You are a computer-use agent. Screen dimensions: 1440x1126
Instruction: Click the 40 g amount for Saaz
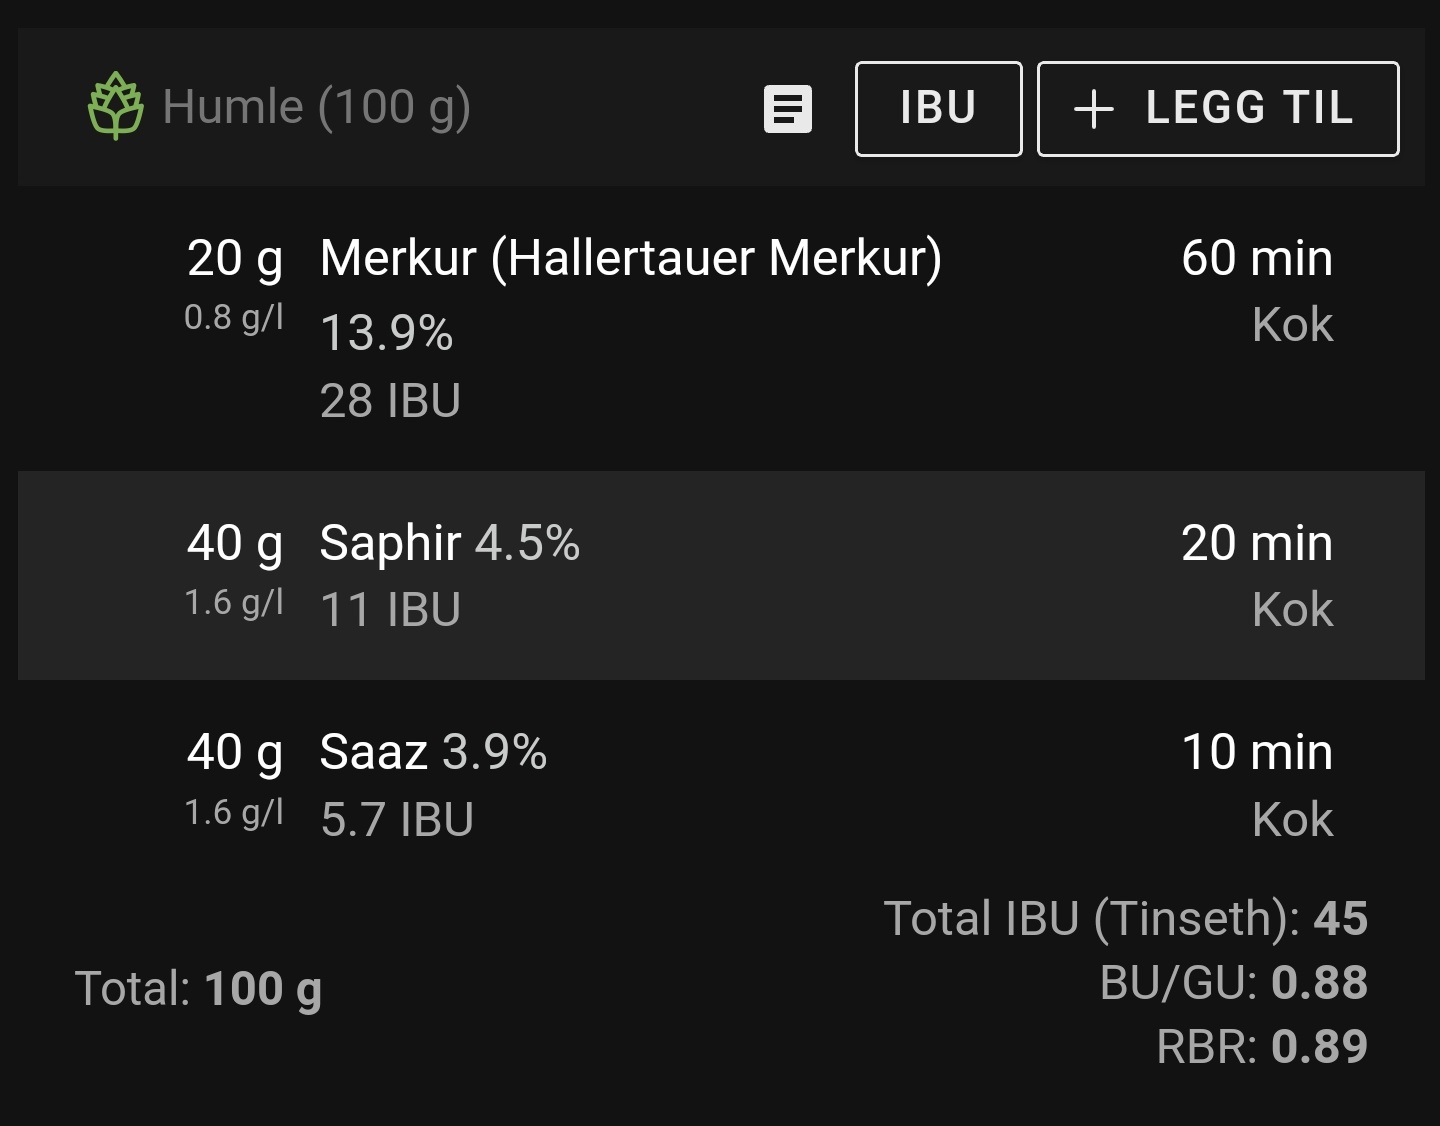(235, 753)
